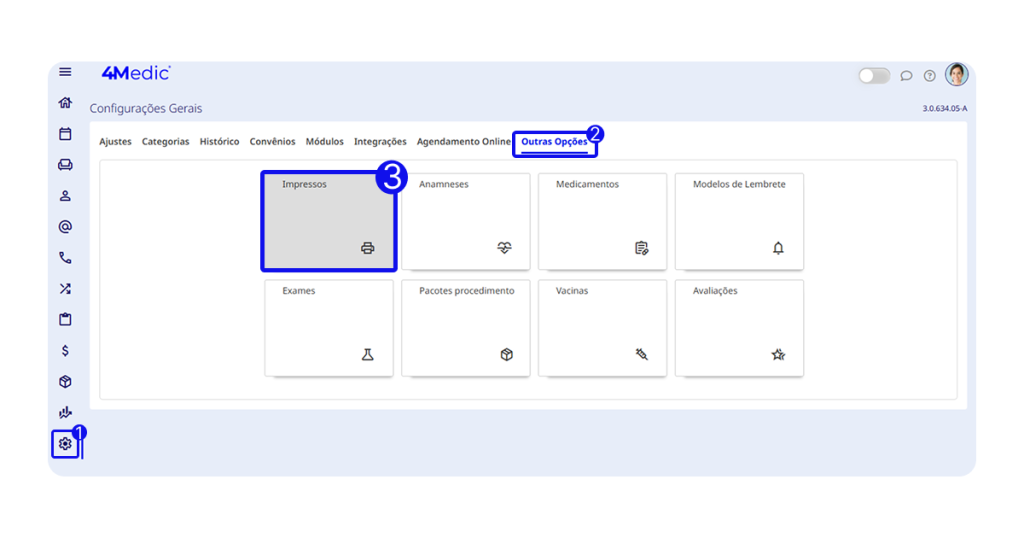Open the chat bubble icon in header

pos(906,75)
